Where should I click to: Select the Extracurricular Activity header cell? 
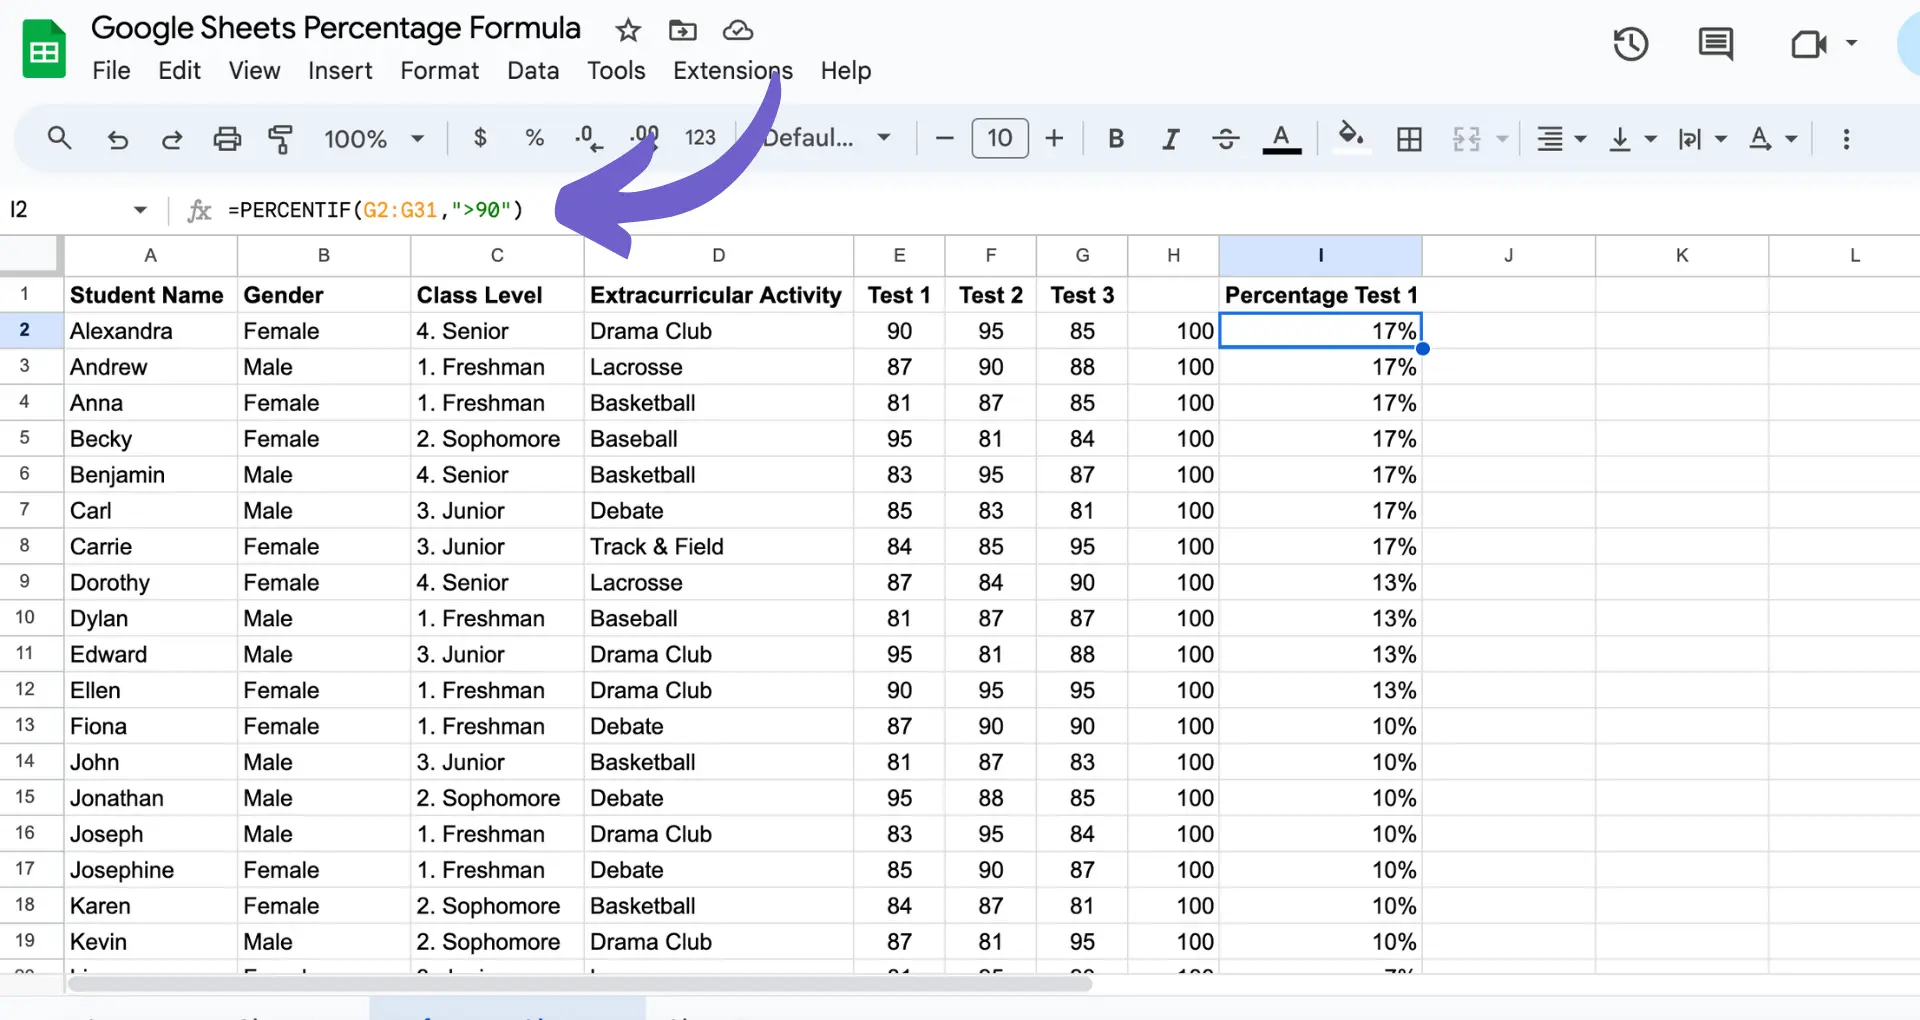coord(718,295)
